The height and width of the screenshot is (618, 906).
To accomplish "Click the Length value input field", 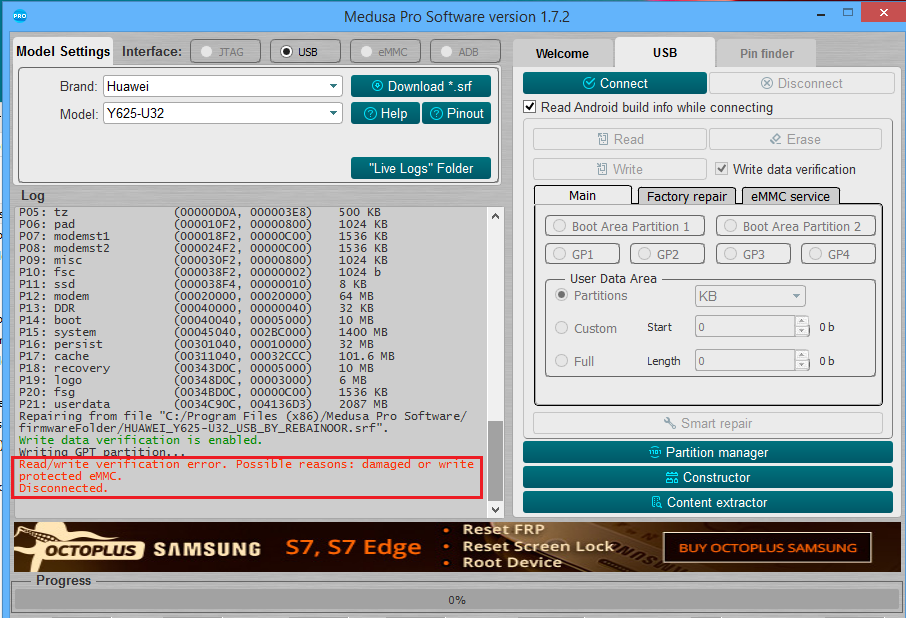I will [x=745, y=360].
